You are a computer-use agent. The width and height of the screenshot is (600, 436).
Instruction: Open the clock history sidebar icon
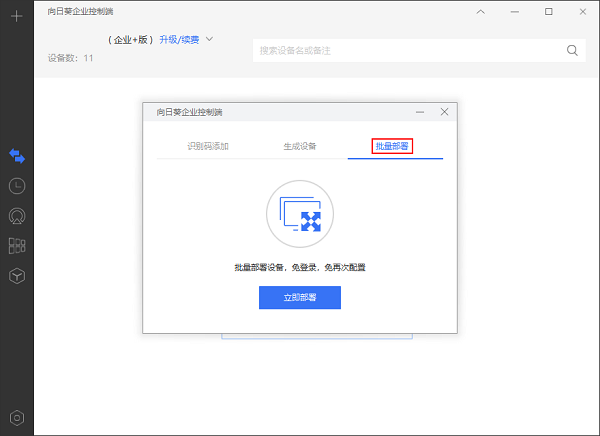[x=16, y=186]
